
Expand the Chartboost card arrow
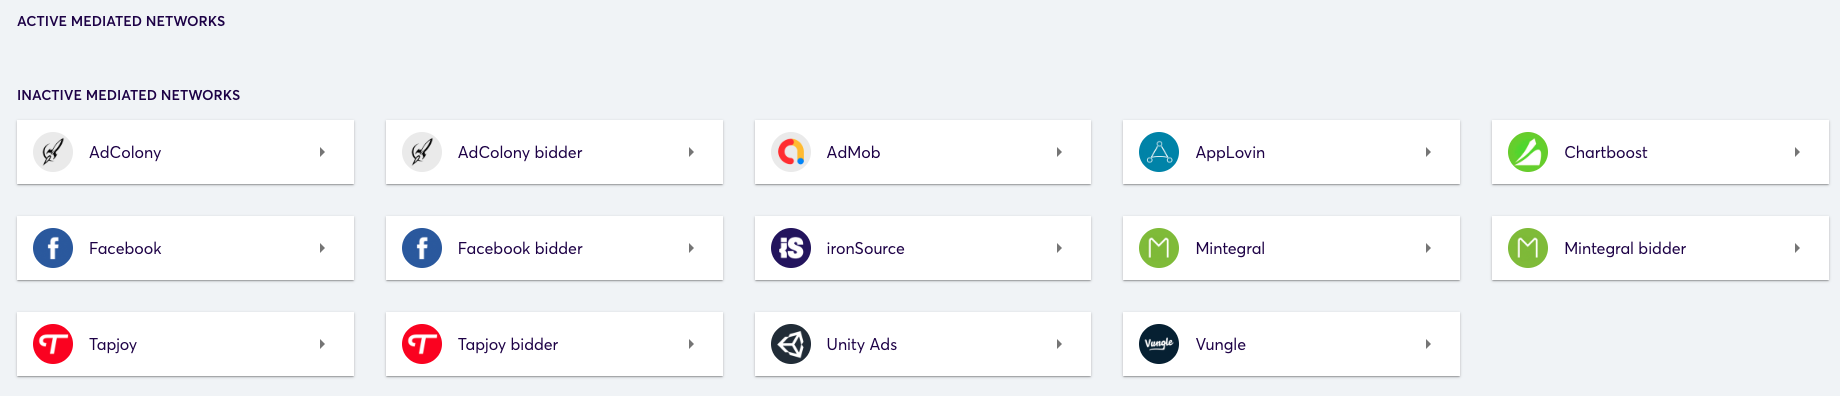(x=1797, y=152)
